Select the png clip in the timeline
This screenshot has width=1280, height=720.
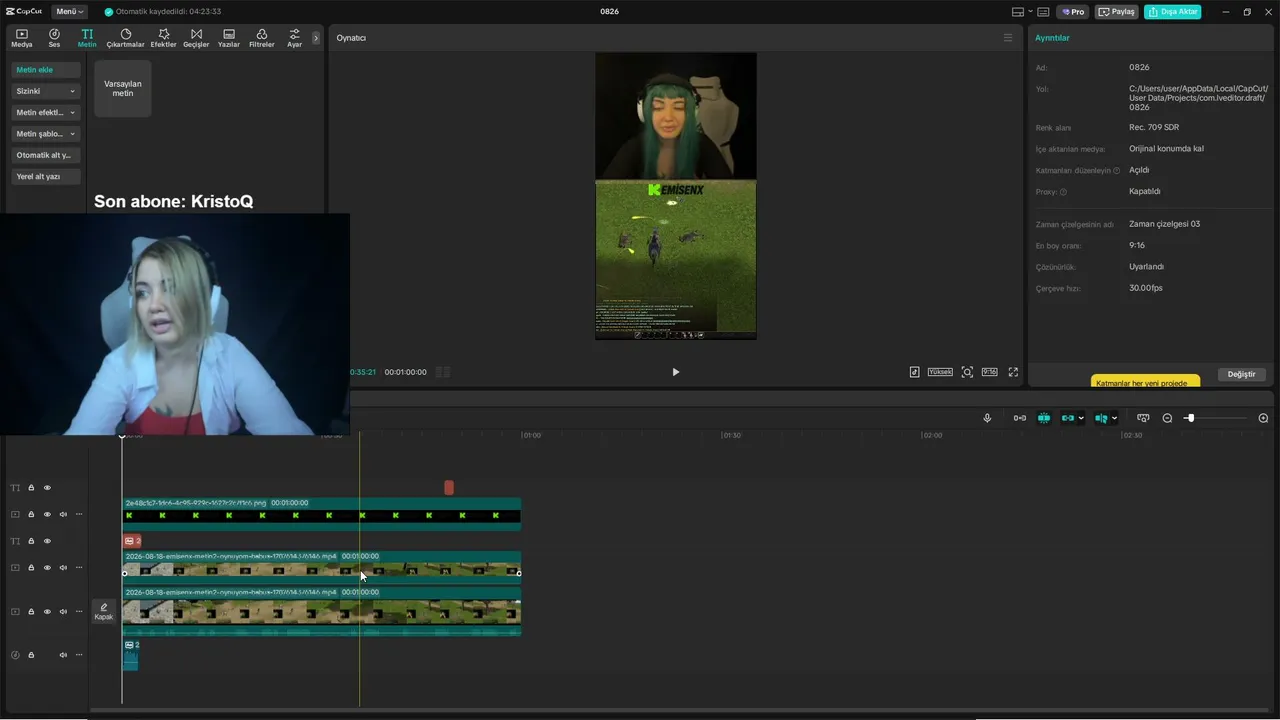tap(321, 514)
